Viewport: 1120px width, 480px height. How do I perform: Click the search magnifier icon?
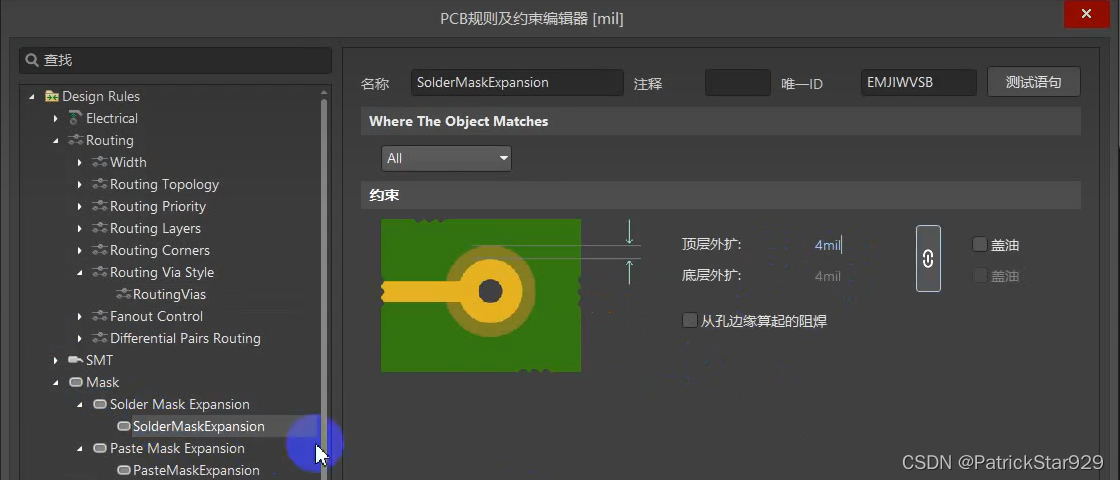(x=31, y=61)
